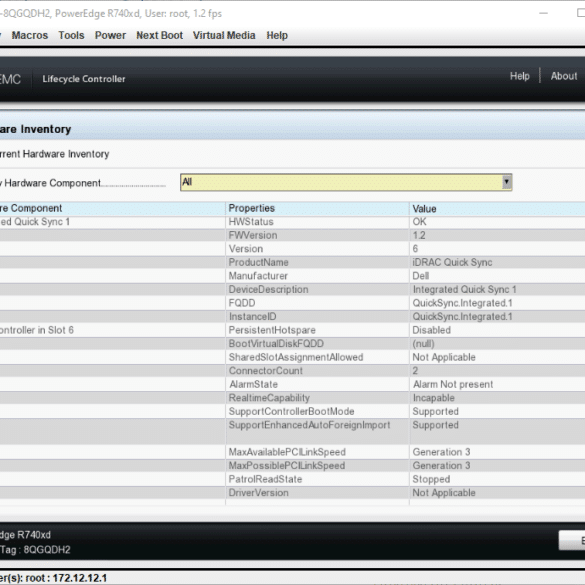Click the Value column header
The image size is (585, 585).
[x=497, y=209]
